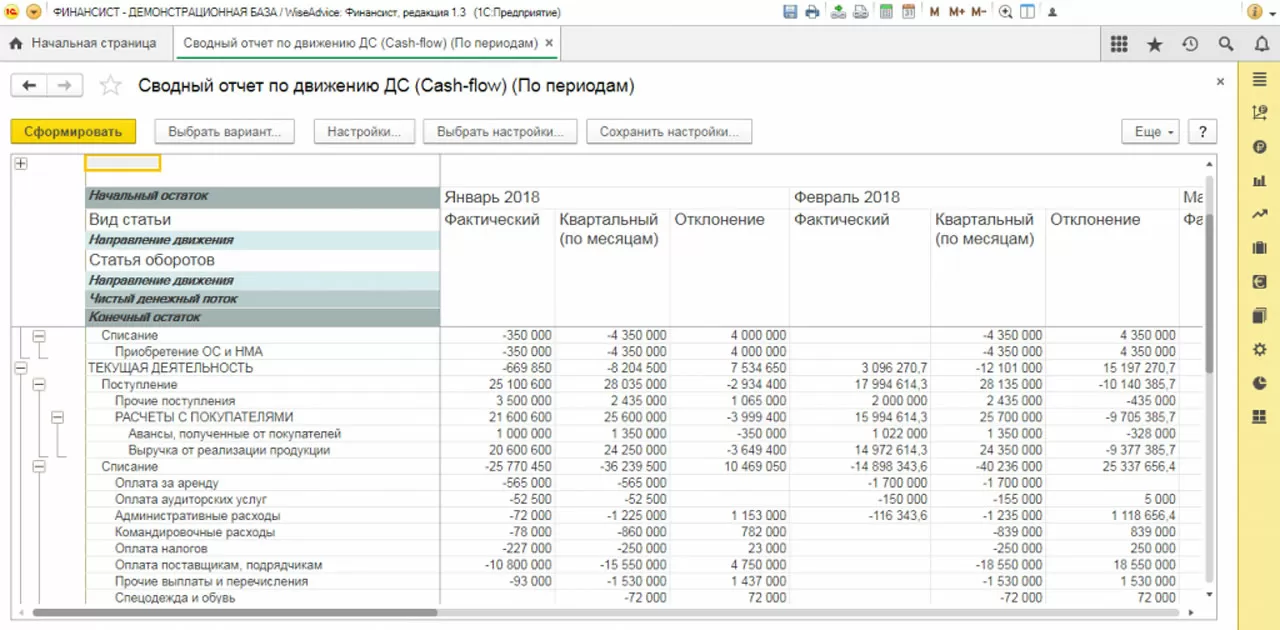
Task: Open the Еще dropdown menu
Action: pos(1152,132)
